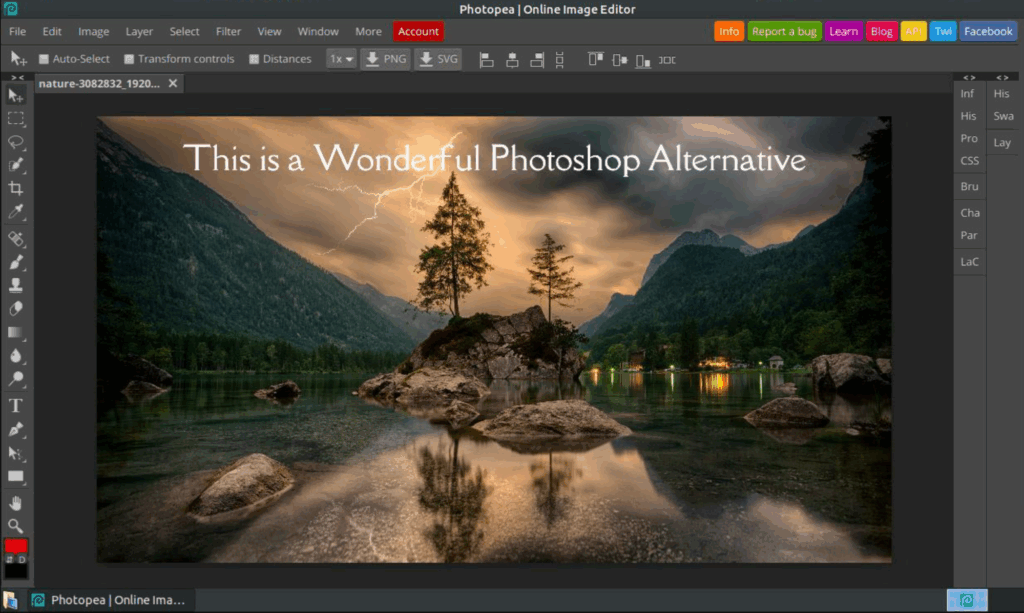Screen dimensions: 1024x613
Task: Expand the Bru (Brush) collapsed panel
Action: pos(969,187)
